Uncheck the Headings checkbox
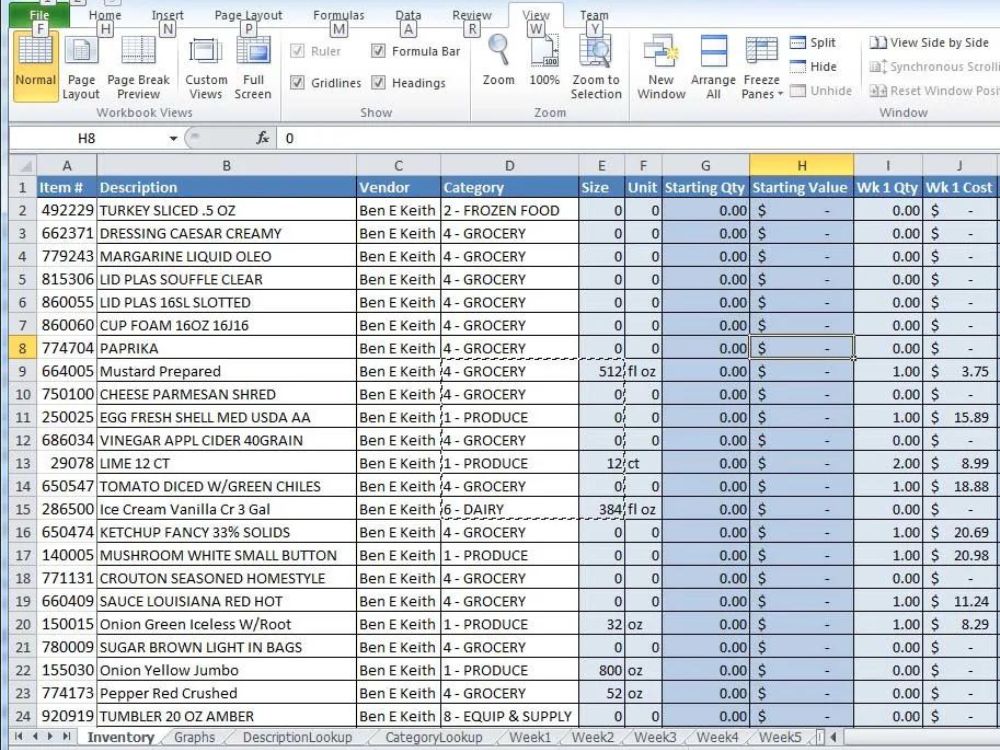 pos(378,82)
